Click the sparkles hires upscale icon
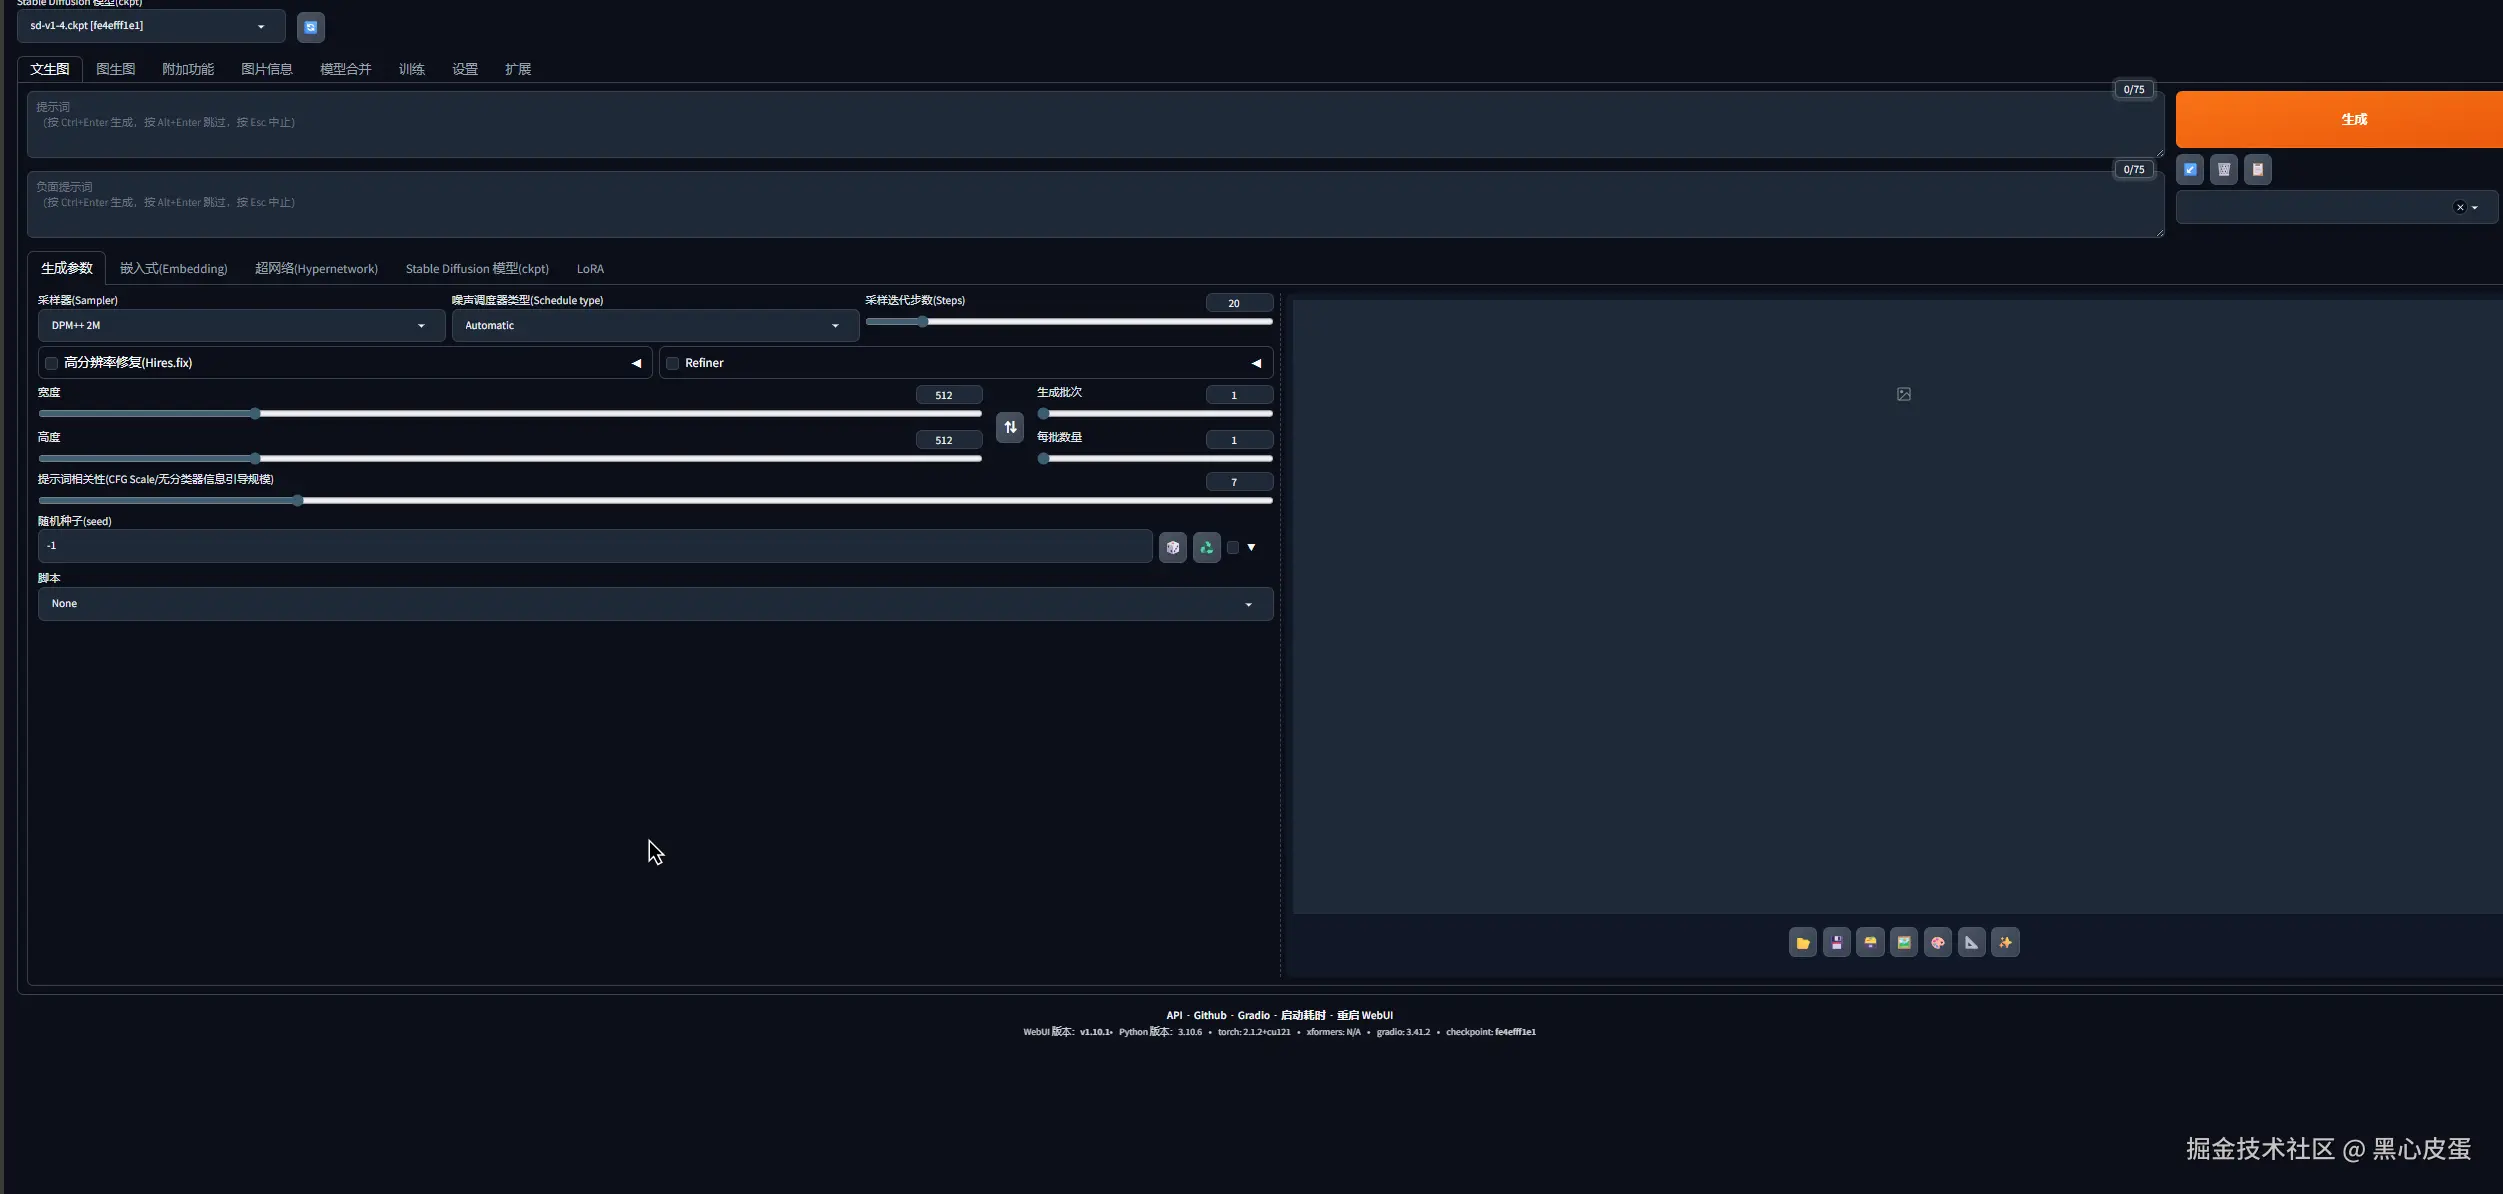 coord(2005,942)
